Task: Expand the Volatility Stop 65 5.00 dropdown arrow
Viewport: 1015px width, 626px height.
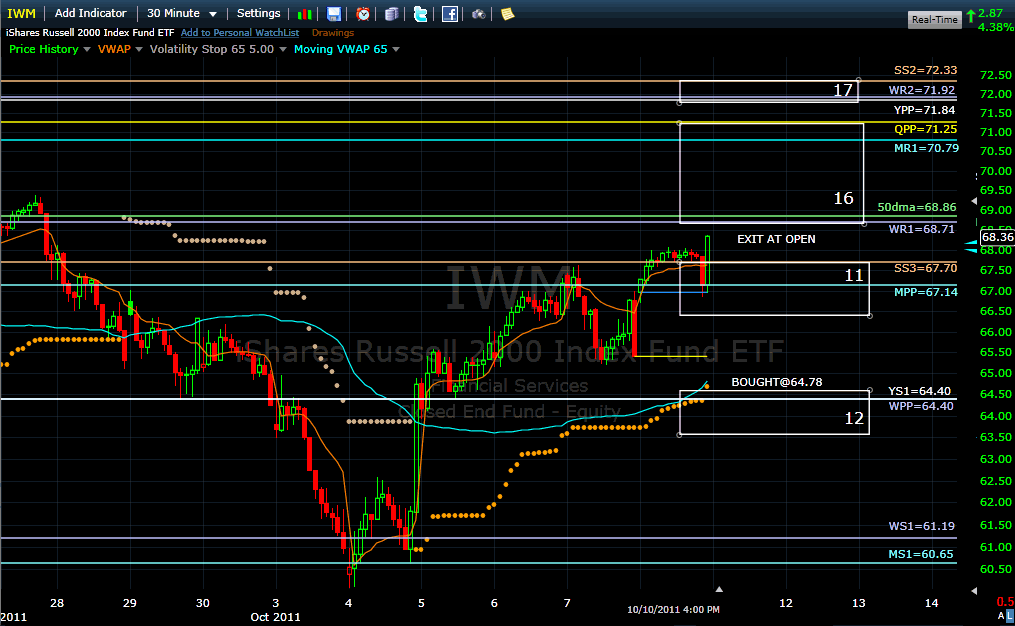Action: pos(282,49)
